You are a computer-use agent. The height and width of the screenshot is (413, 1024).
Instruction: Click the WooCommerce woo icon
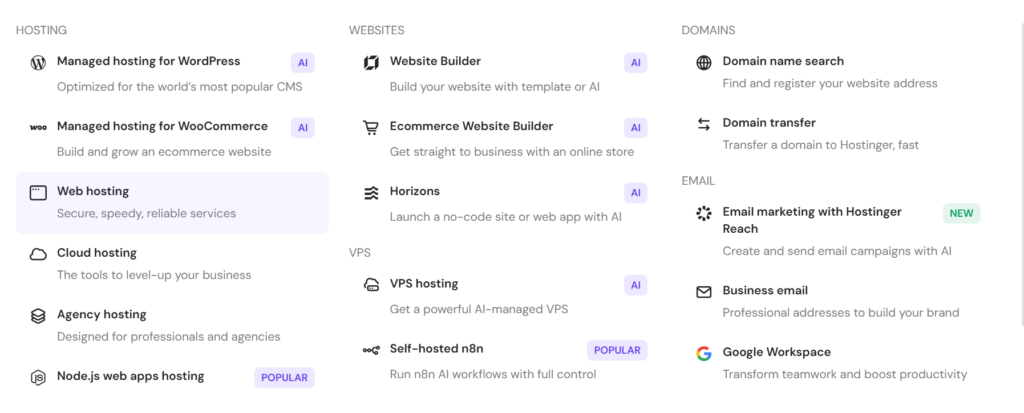pos(38,127)
